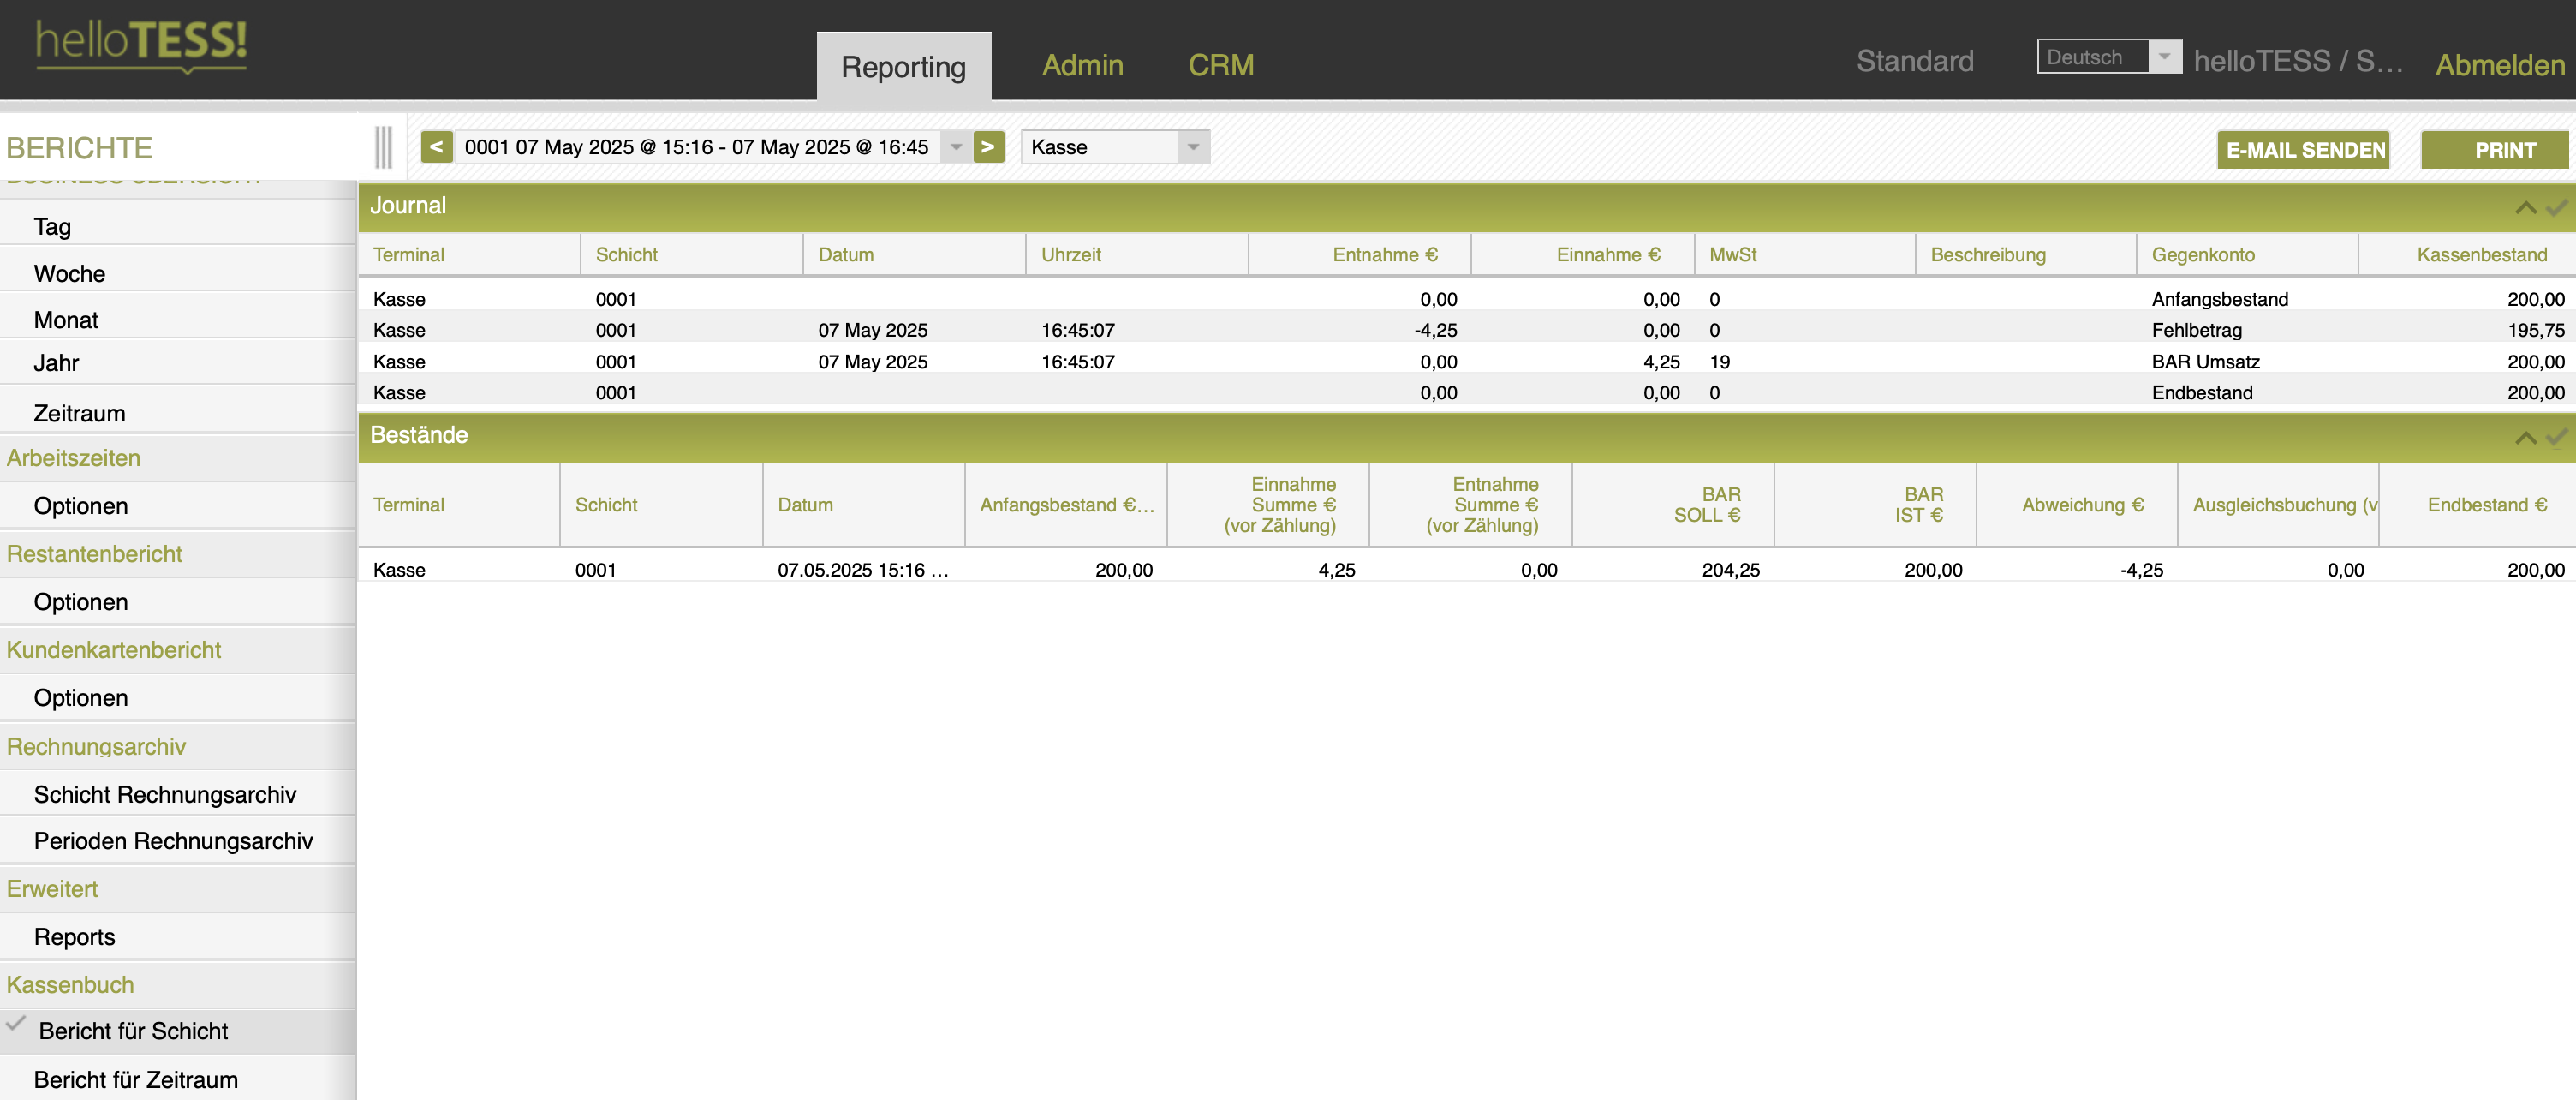Select Bericht für Zeitraum
Screen dimensions: 2576x1100
pos(178,1080)
